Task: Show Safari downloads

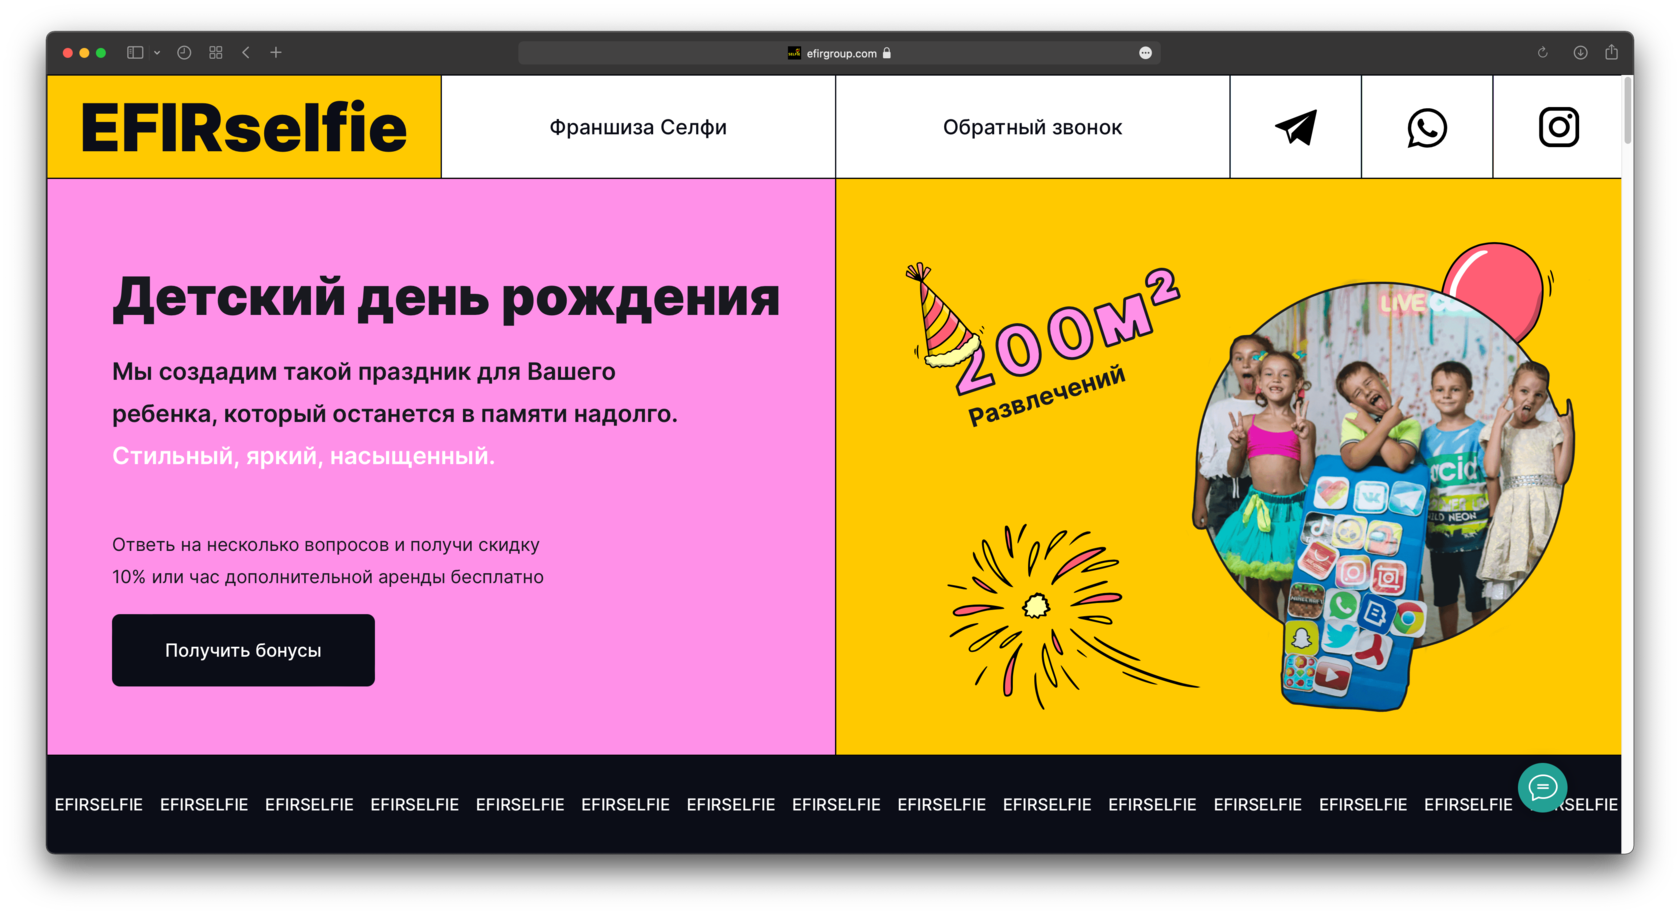Action: click(x=1580, y=53)
